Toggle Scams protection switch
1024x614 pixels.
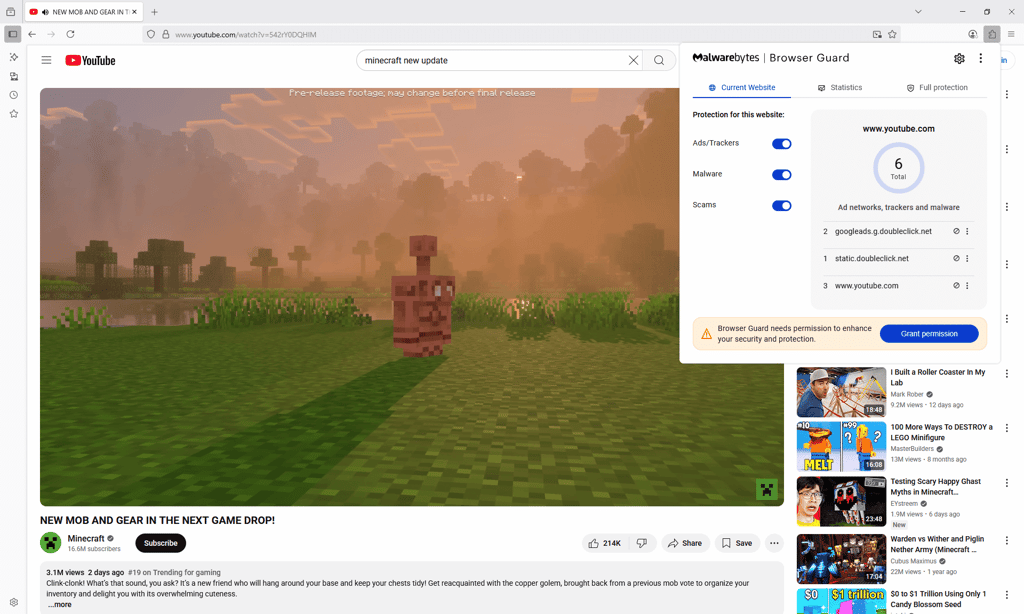coord(781,206)
